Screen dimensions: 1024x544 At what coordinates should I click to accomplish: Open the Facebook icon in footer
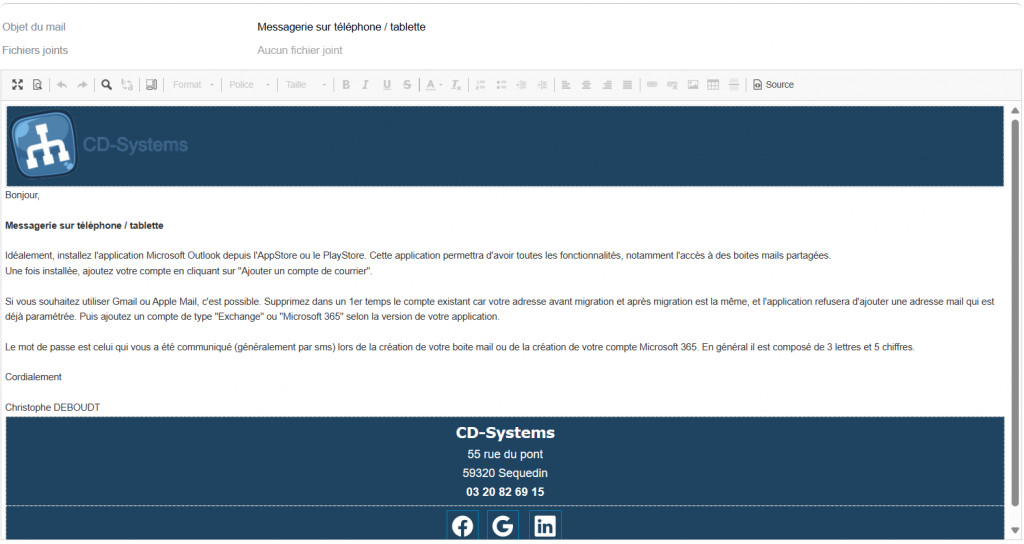coord(462,526)
